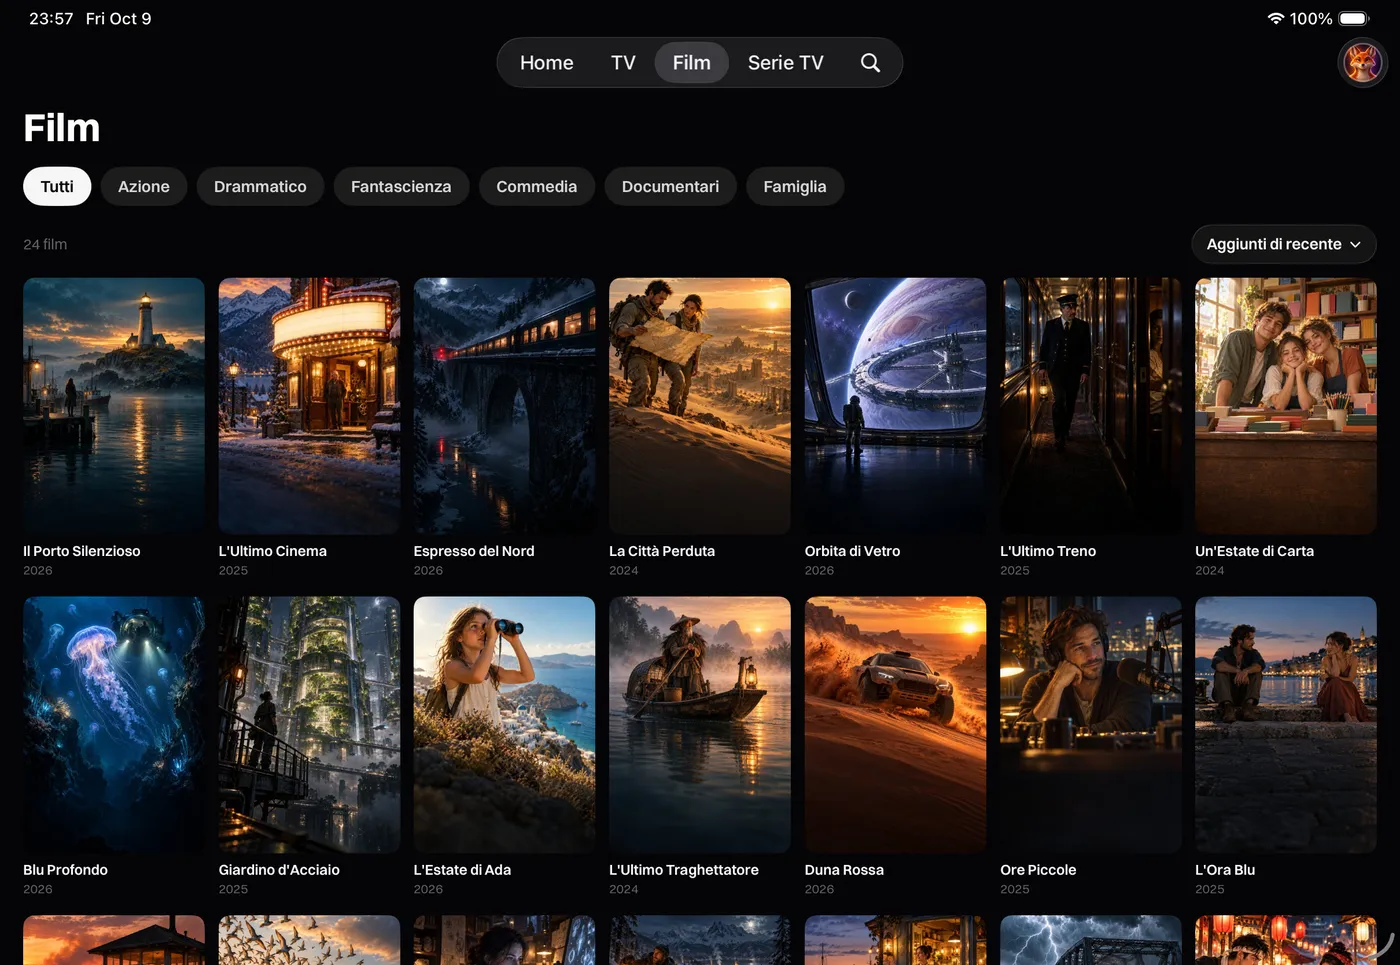
Task: Click the title text 'Giardino d'Acciaio'
Action: pyautogui.click(x=279, y=870)
